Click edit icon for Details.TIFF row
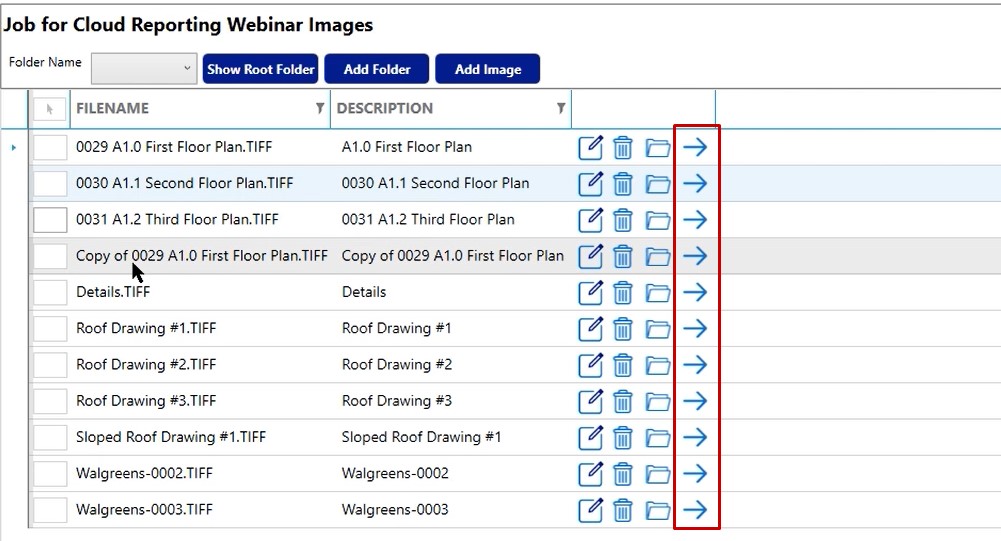 pyautogui.click(x=591, y=292)
